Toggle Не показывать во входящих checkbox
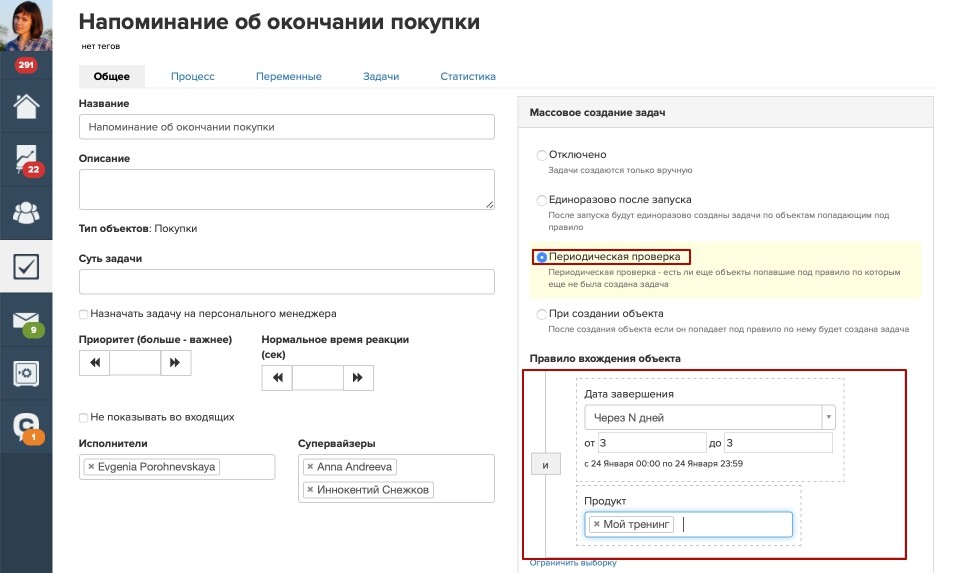Screen dimensions: 973x573 [x=83, y=418]
